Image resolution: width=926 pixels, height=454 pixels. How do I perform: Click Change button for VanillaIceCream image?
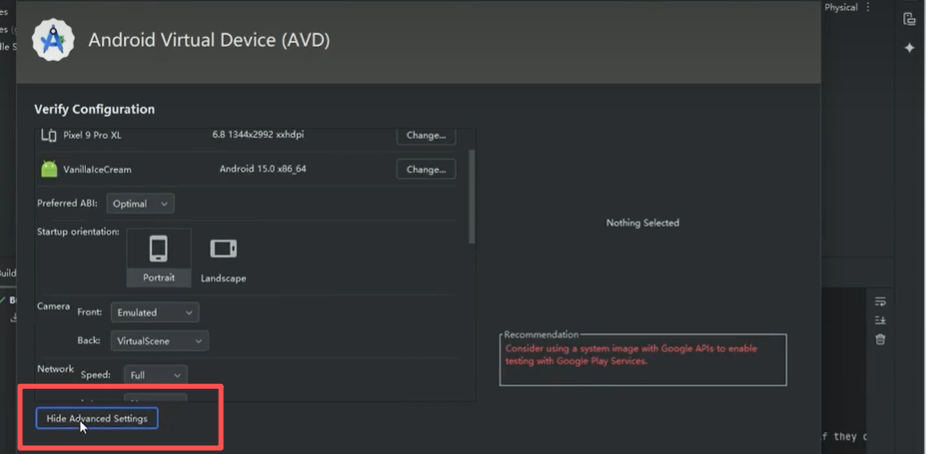coord(426,169)
